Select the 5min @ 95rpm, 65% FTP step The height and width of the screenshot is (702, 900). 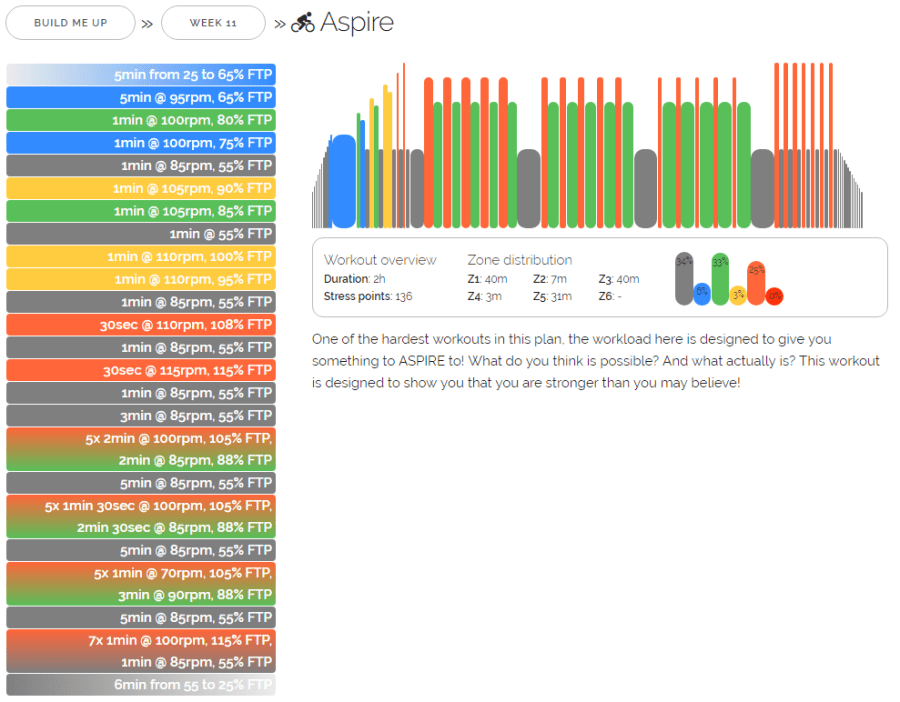coord(141,97)
